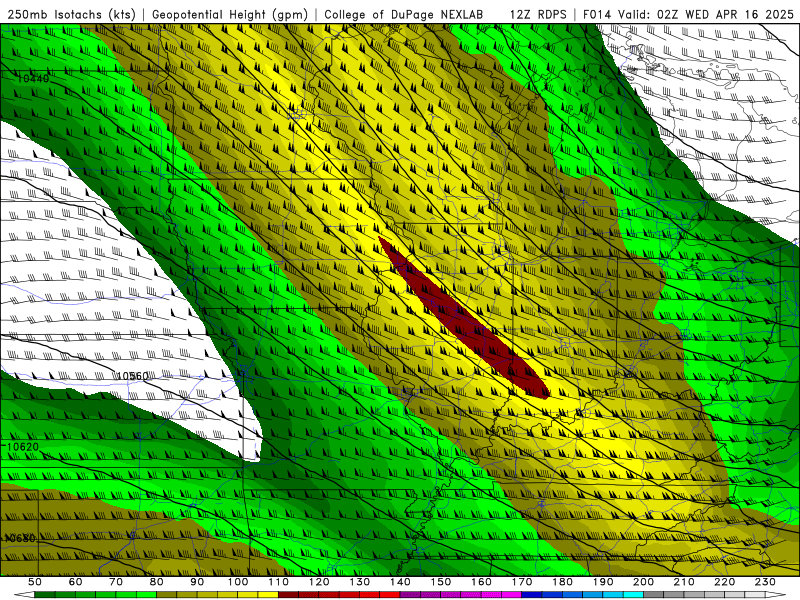
Task: Click the 220 value on the color scale
Action: 724,582
